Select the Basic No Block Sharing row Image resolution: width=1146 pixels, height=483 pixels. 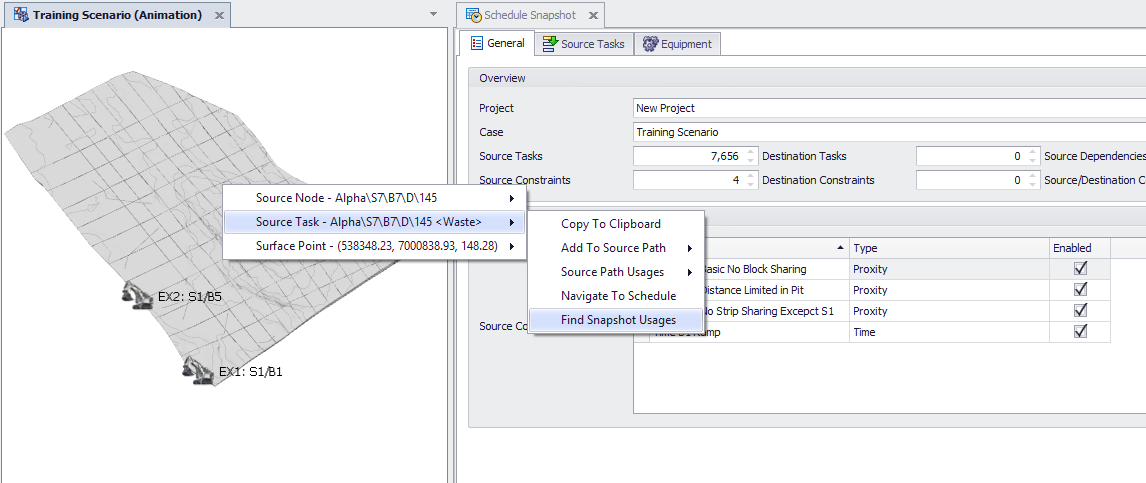click(x=871, y=269)
